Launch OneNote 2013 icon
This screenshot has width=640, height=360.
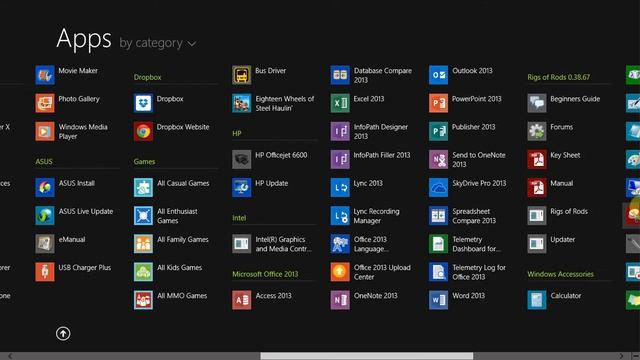[340, 300]
